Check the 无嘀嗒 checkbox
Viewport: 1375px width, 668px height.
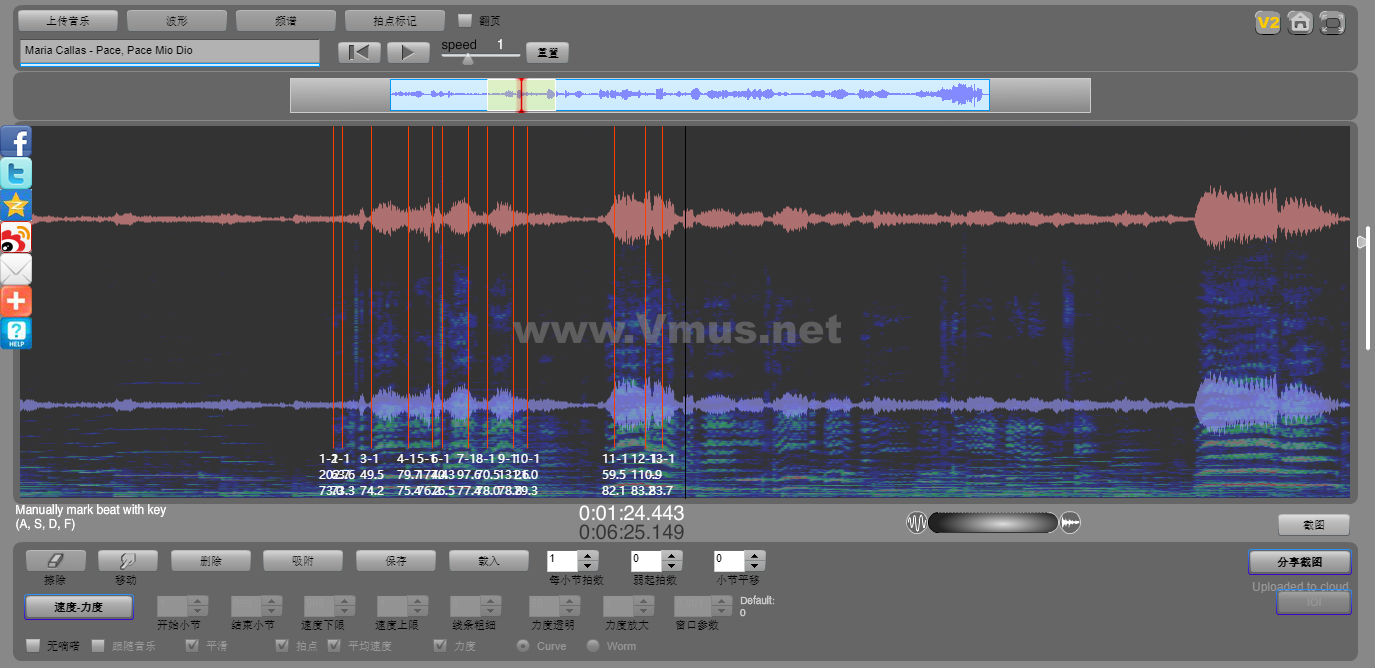tap(34, 646)
